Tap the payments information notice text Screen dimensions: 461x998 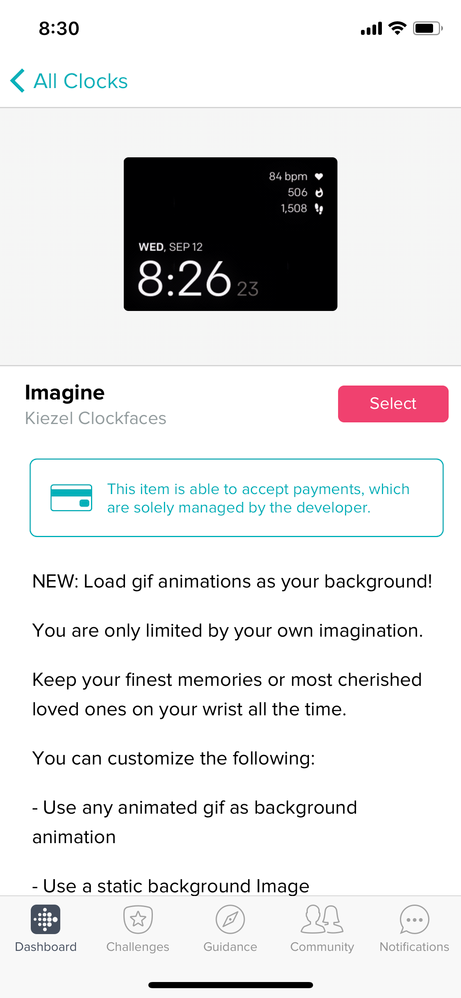pyautogui.click(x=258, y=498)
